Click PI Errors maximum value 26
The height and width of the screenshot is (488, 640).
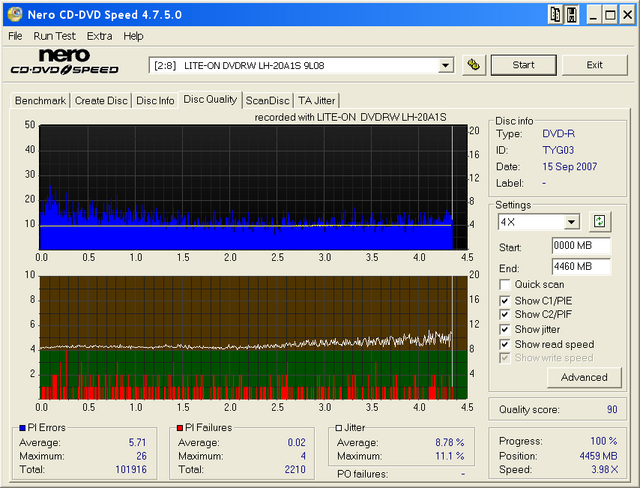point(141,456)
